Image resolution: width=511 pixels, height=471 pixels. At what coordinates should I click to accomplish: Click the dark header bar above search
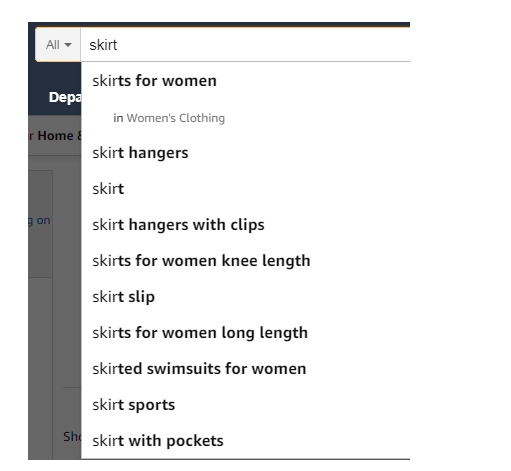tap(219, 24)
